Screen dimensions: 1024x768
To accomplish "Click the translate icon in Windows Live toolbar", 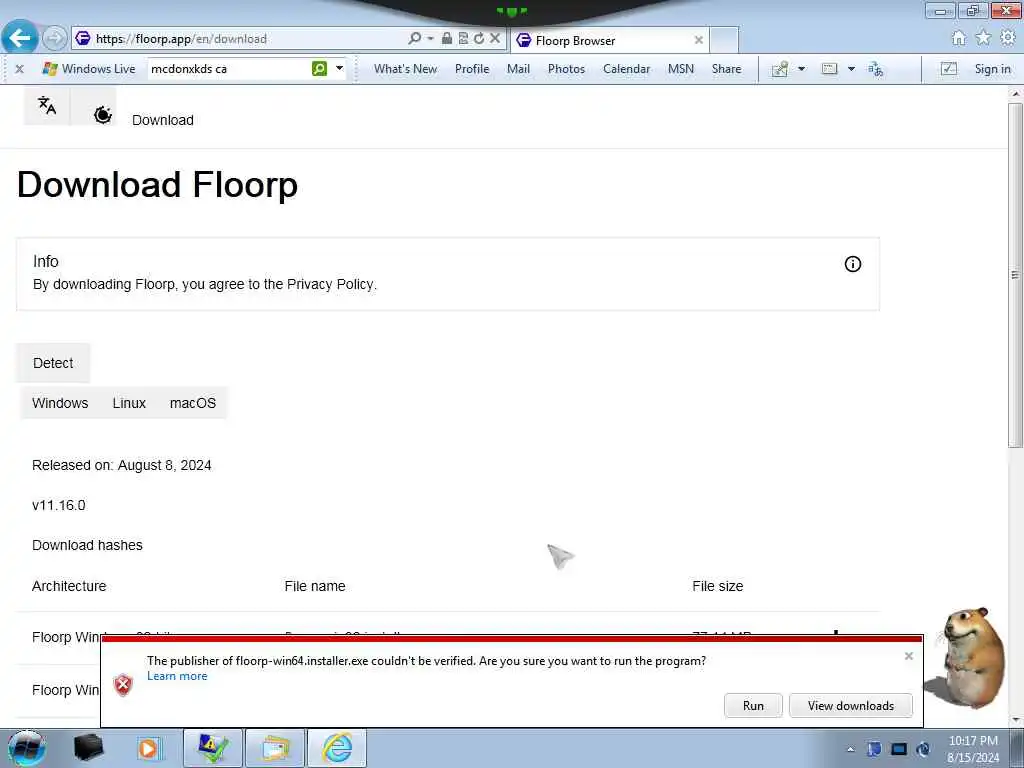I will (876, 69).
